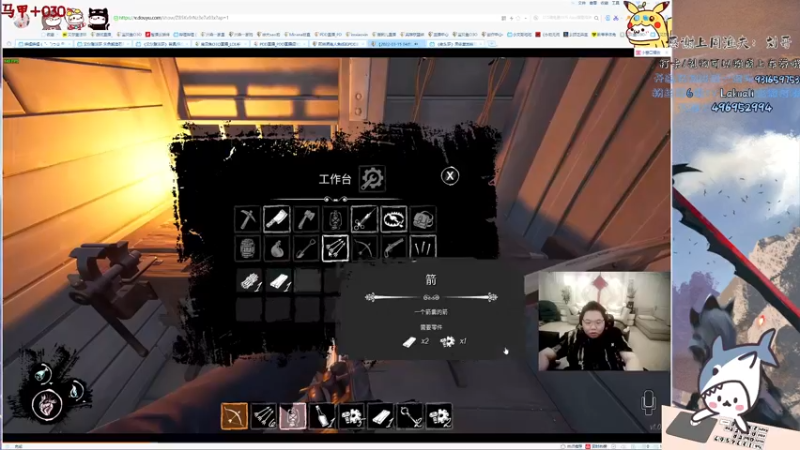This screenshot has width=800, height=450.
Task: Select the syringe and scissors recipe
Action: tap(364, 219)
